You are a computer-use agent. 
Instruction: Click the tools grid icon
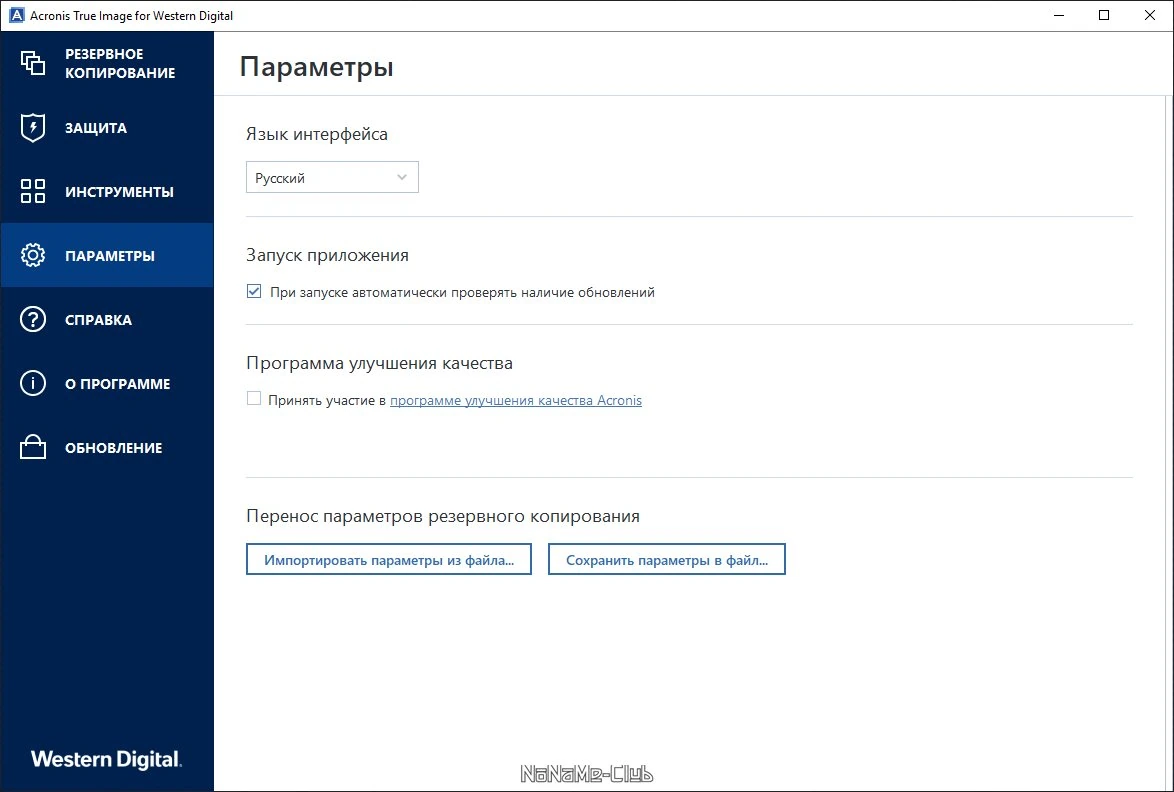[33, 191]
